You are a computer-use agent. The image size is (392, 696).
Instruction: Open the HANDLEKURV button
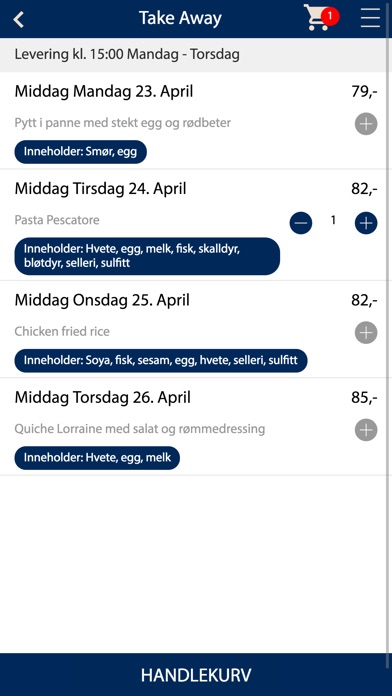pyautogui.click(x=196, y=675)
